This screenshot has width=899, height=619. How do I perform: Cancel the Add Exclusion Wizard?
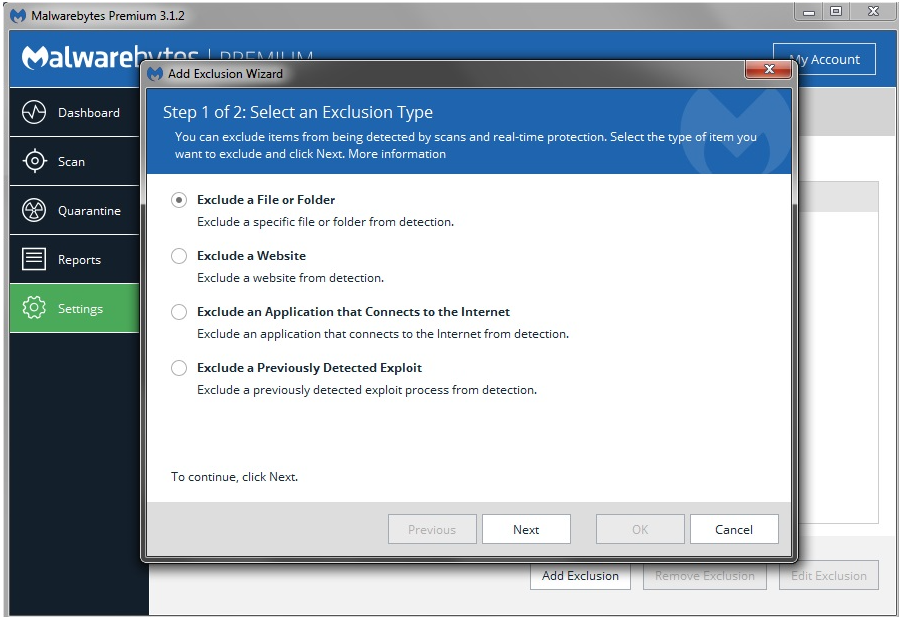click(x=734, y=529)
